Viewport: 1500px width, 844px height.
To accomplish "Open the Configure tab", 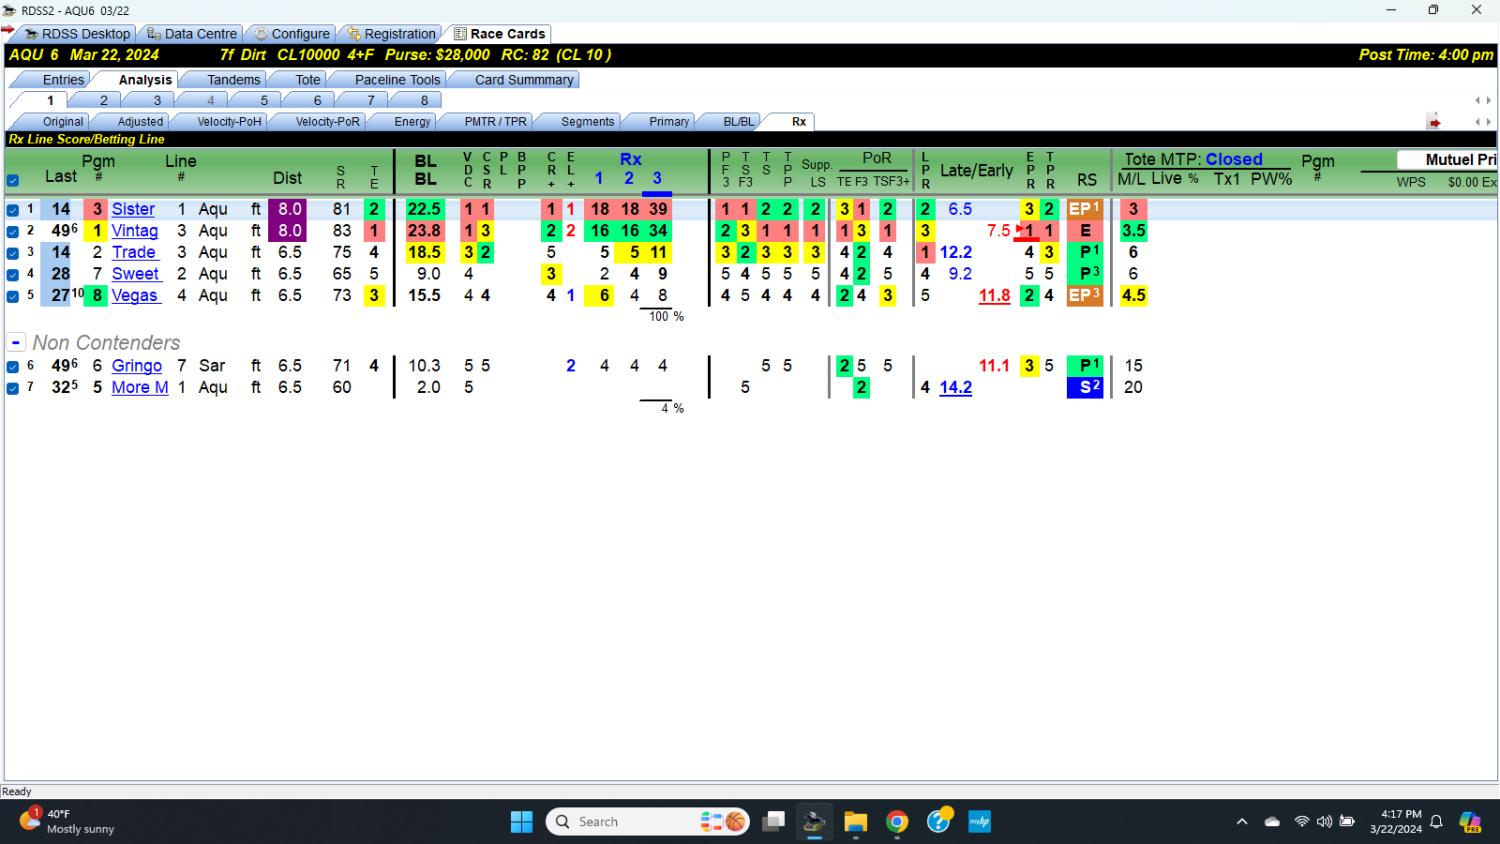I will coord(291,34).
